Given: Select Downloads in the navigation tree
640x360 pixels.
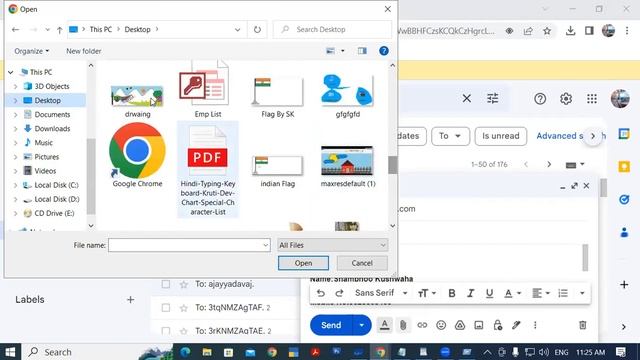Looking at the screenshot, I should [x=52, y=129].
